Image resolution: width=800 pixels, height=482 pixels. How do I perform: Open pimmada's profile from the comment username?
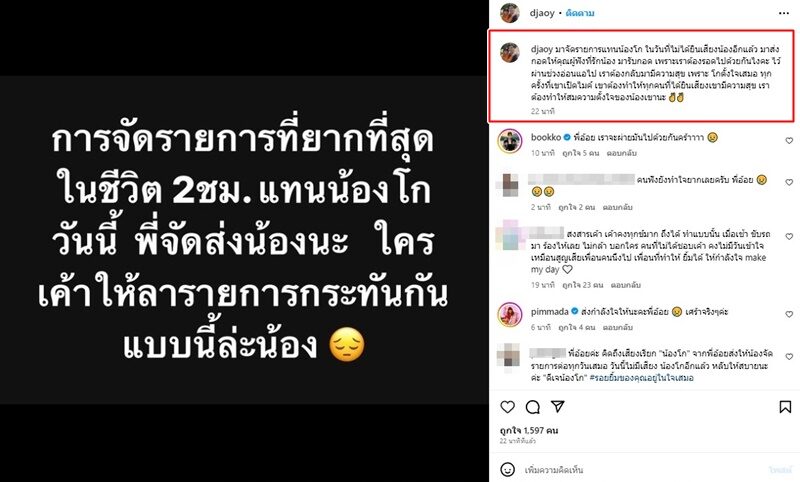(549, 311)
